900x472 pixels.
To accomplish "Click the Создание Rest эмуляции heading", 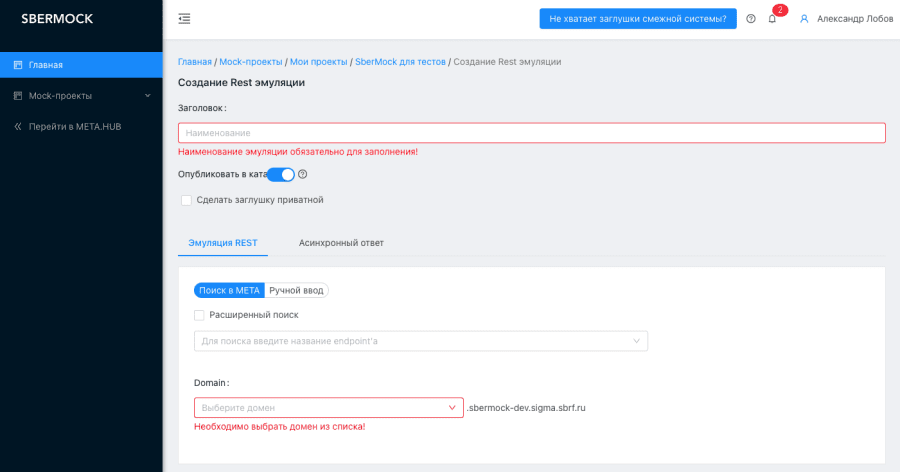I will point(241,83).
